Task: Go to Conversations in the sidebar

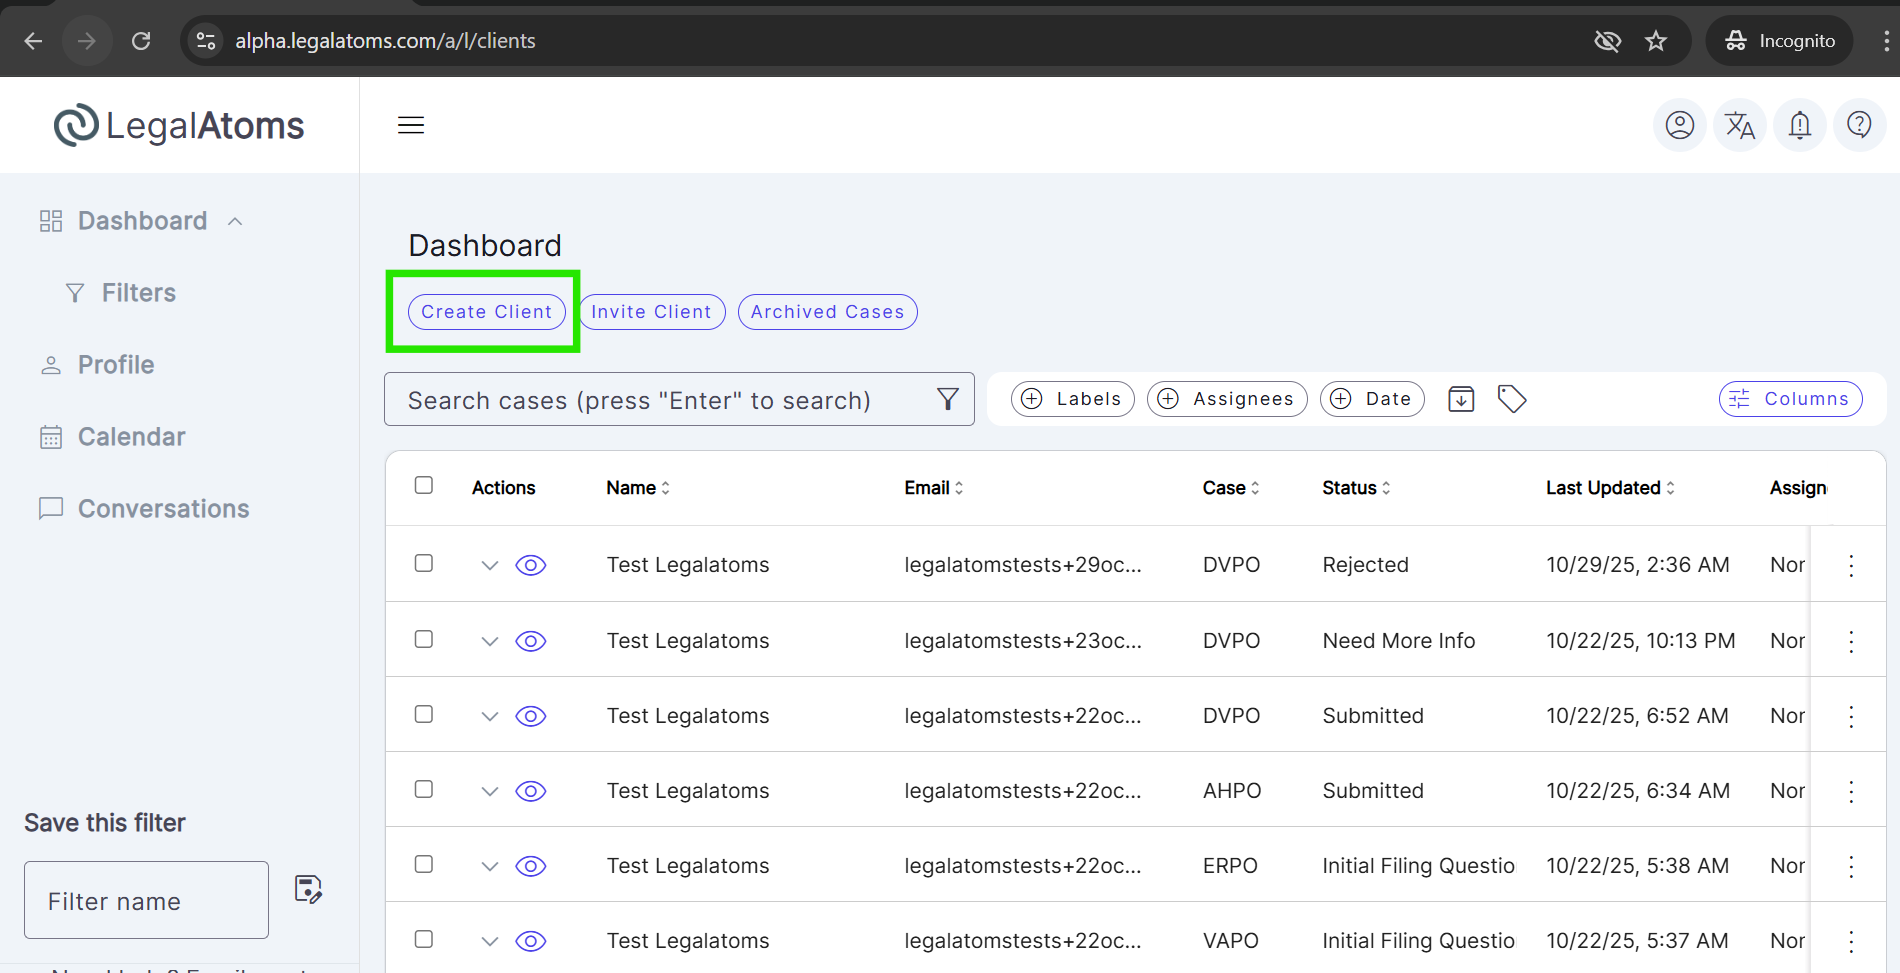Action: point(163,509)
